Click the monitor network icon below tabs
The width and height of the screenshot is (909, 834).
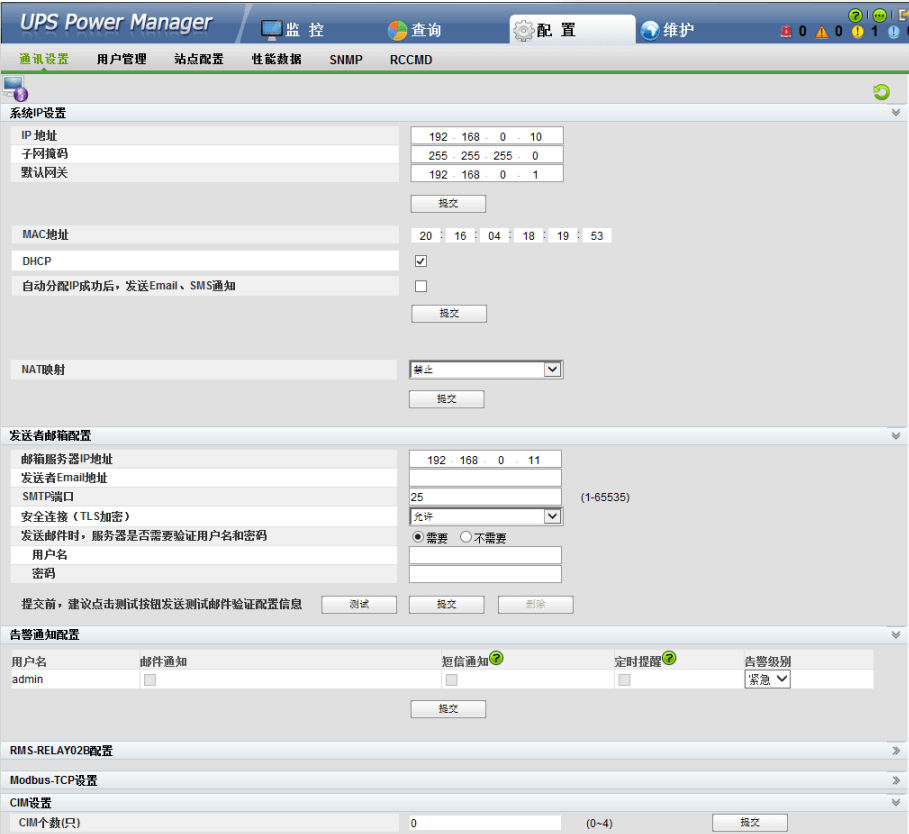pyautogui.click(x=15, y=87)
